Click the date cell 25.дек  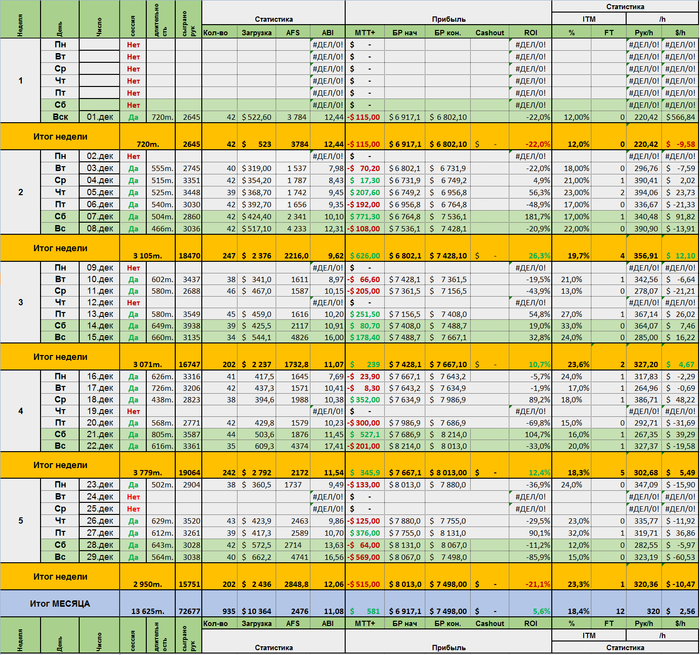point(100,509)
